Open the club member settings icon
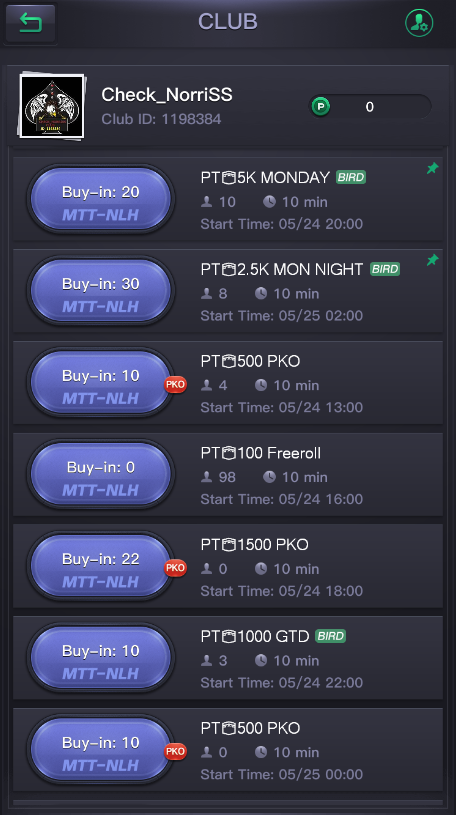Image resolution: width=456 pixels, height=815 pixels. pyautogui.click(x=419, y=23)
